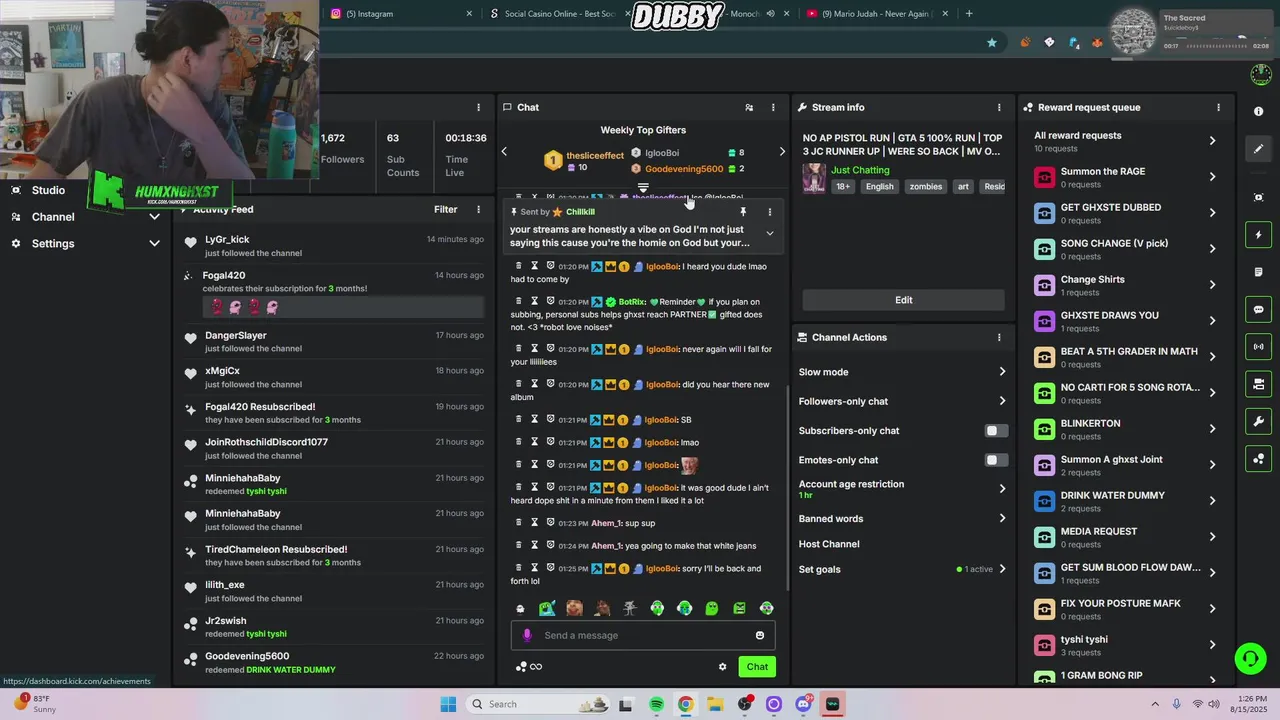Open Reward request queue three-dot menu
Image resolution: width=1280 pixels, height=720 pixels.
tap(1218, 107)
